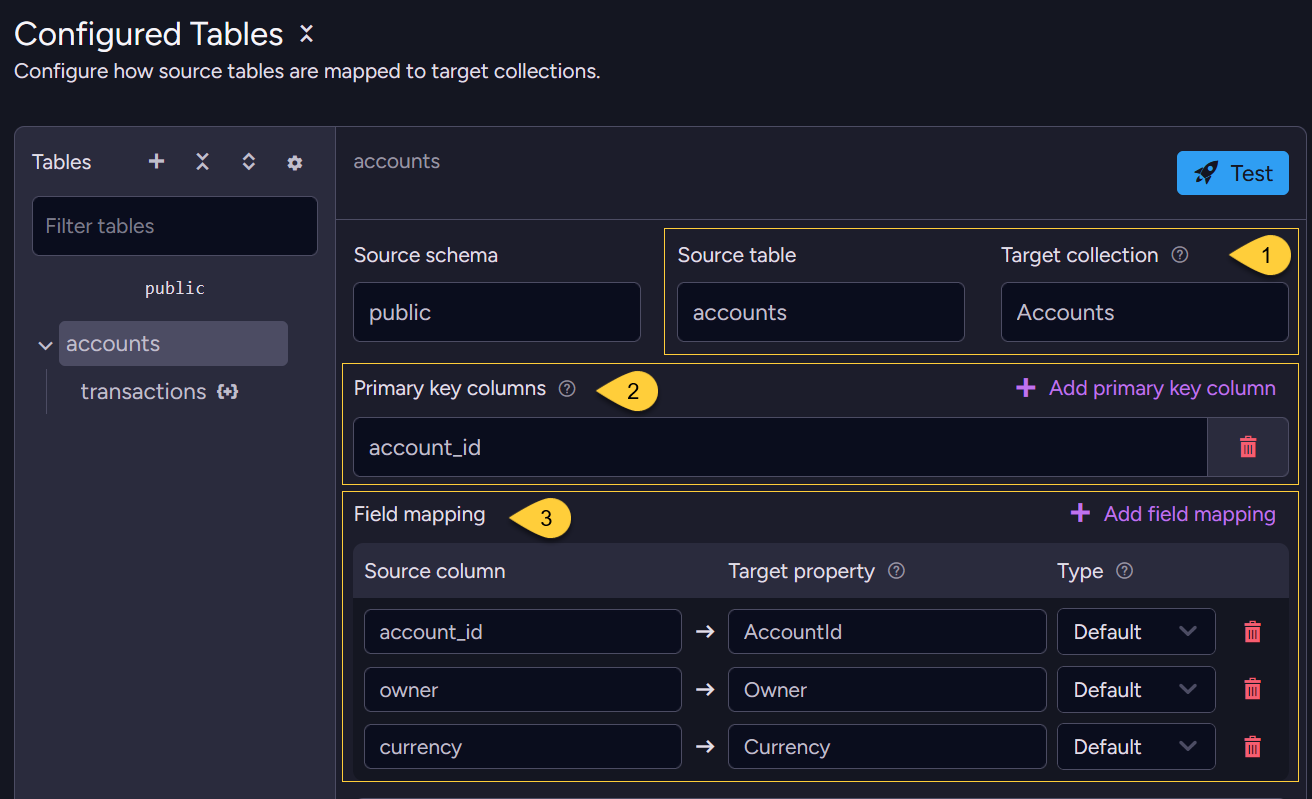The width and height of the screenshot is (1312, 799).
Task: Delete the owner field mapping row
Action: (x=1252, y=689)
